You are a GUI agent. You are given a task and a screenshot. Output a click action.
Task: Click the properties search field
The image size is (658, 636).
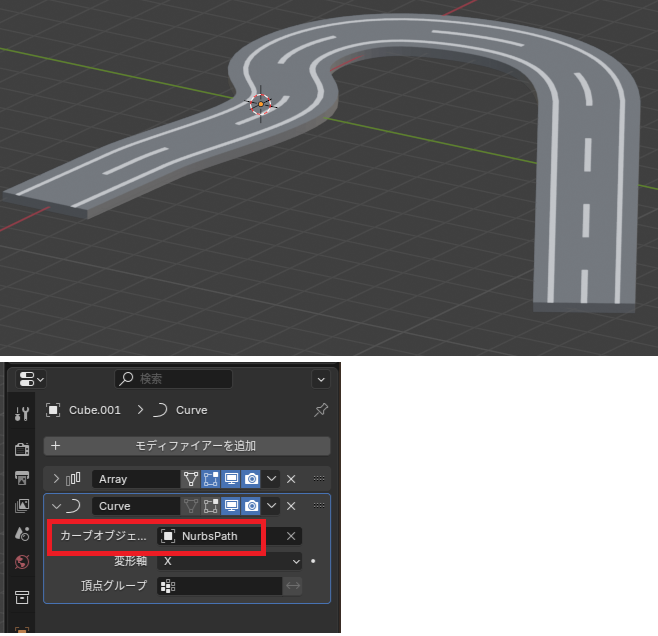point(173,379)
